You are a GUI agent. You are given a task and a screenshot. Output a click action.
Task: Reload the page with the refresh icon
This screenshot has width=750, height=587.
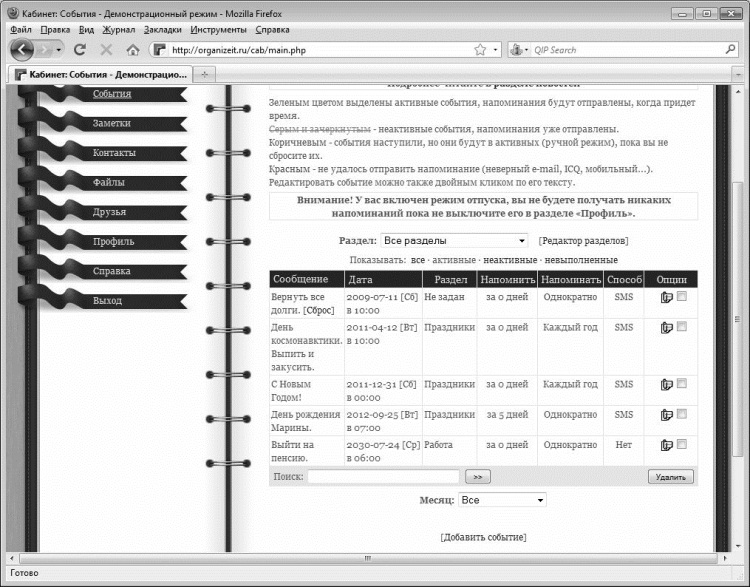coord(80,49)
